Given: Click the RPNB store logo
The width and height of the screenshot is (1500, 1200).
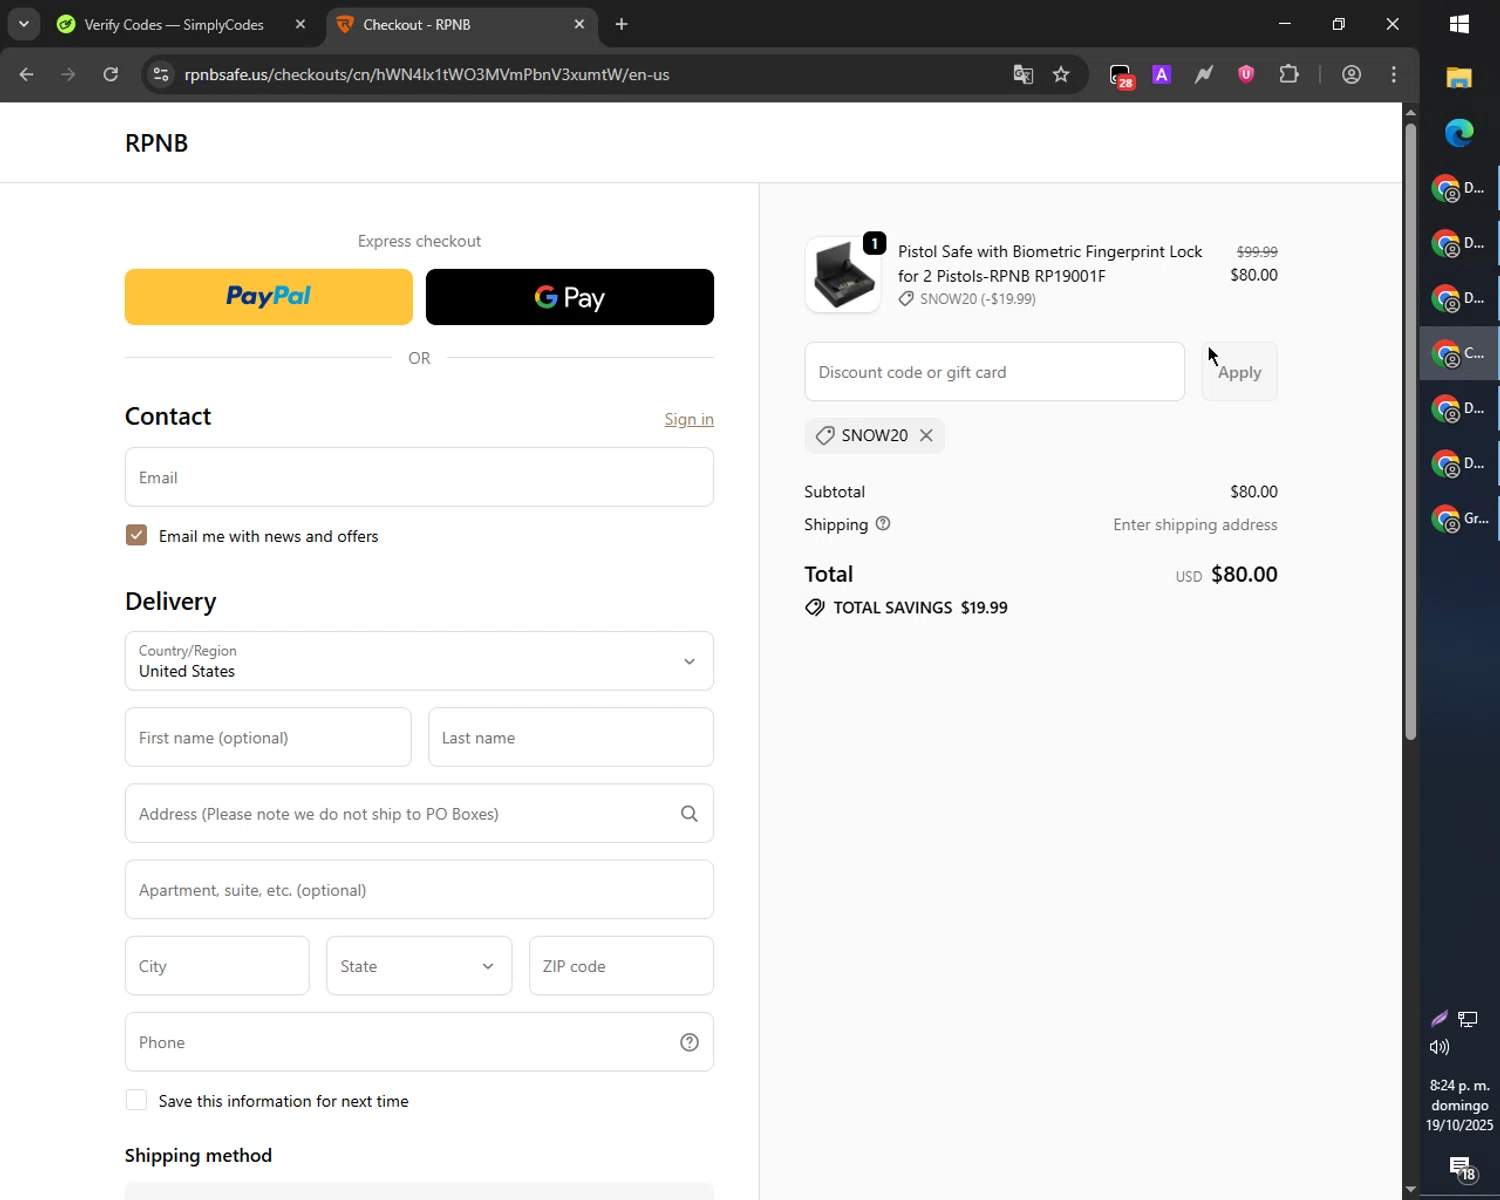Looking at the screenshot, I should (156, 143).
